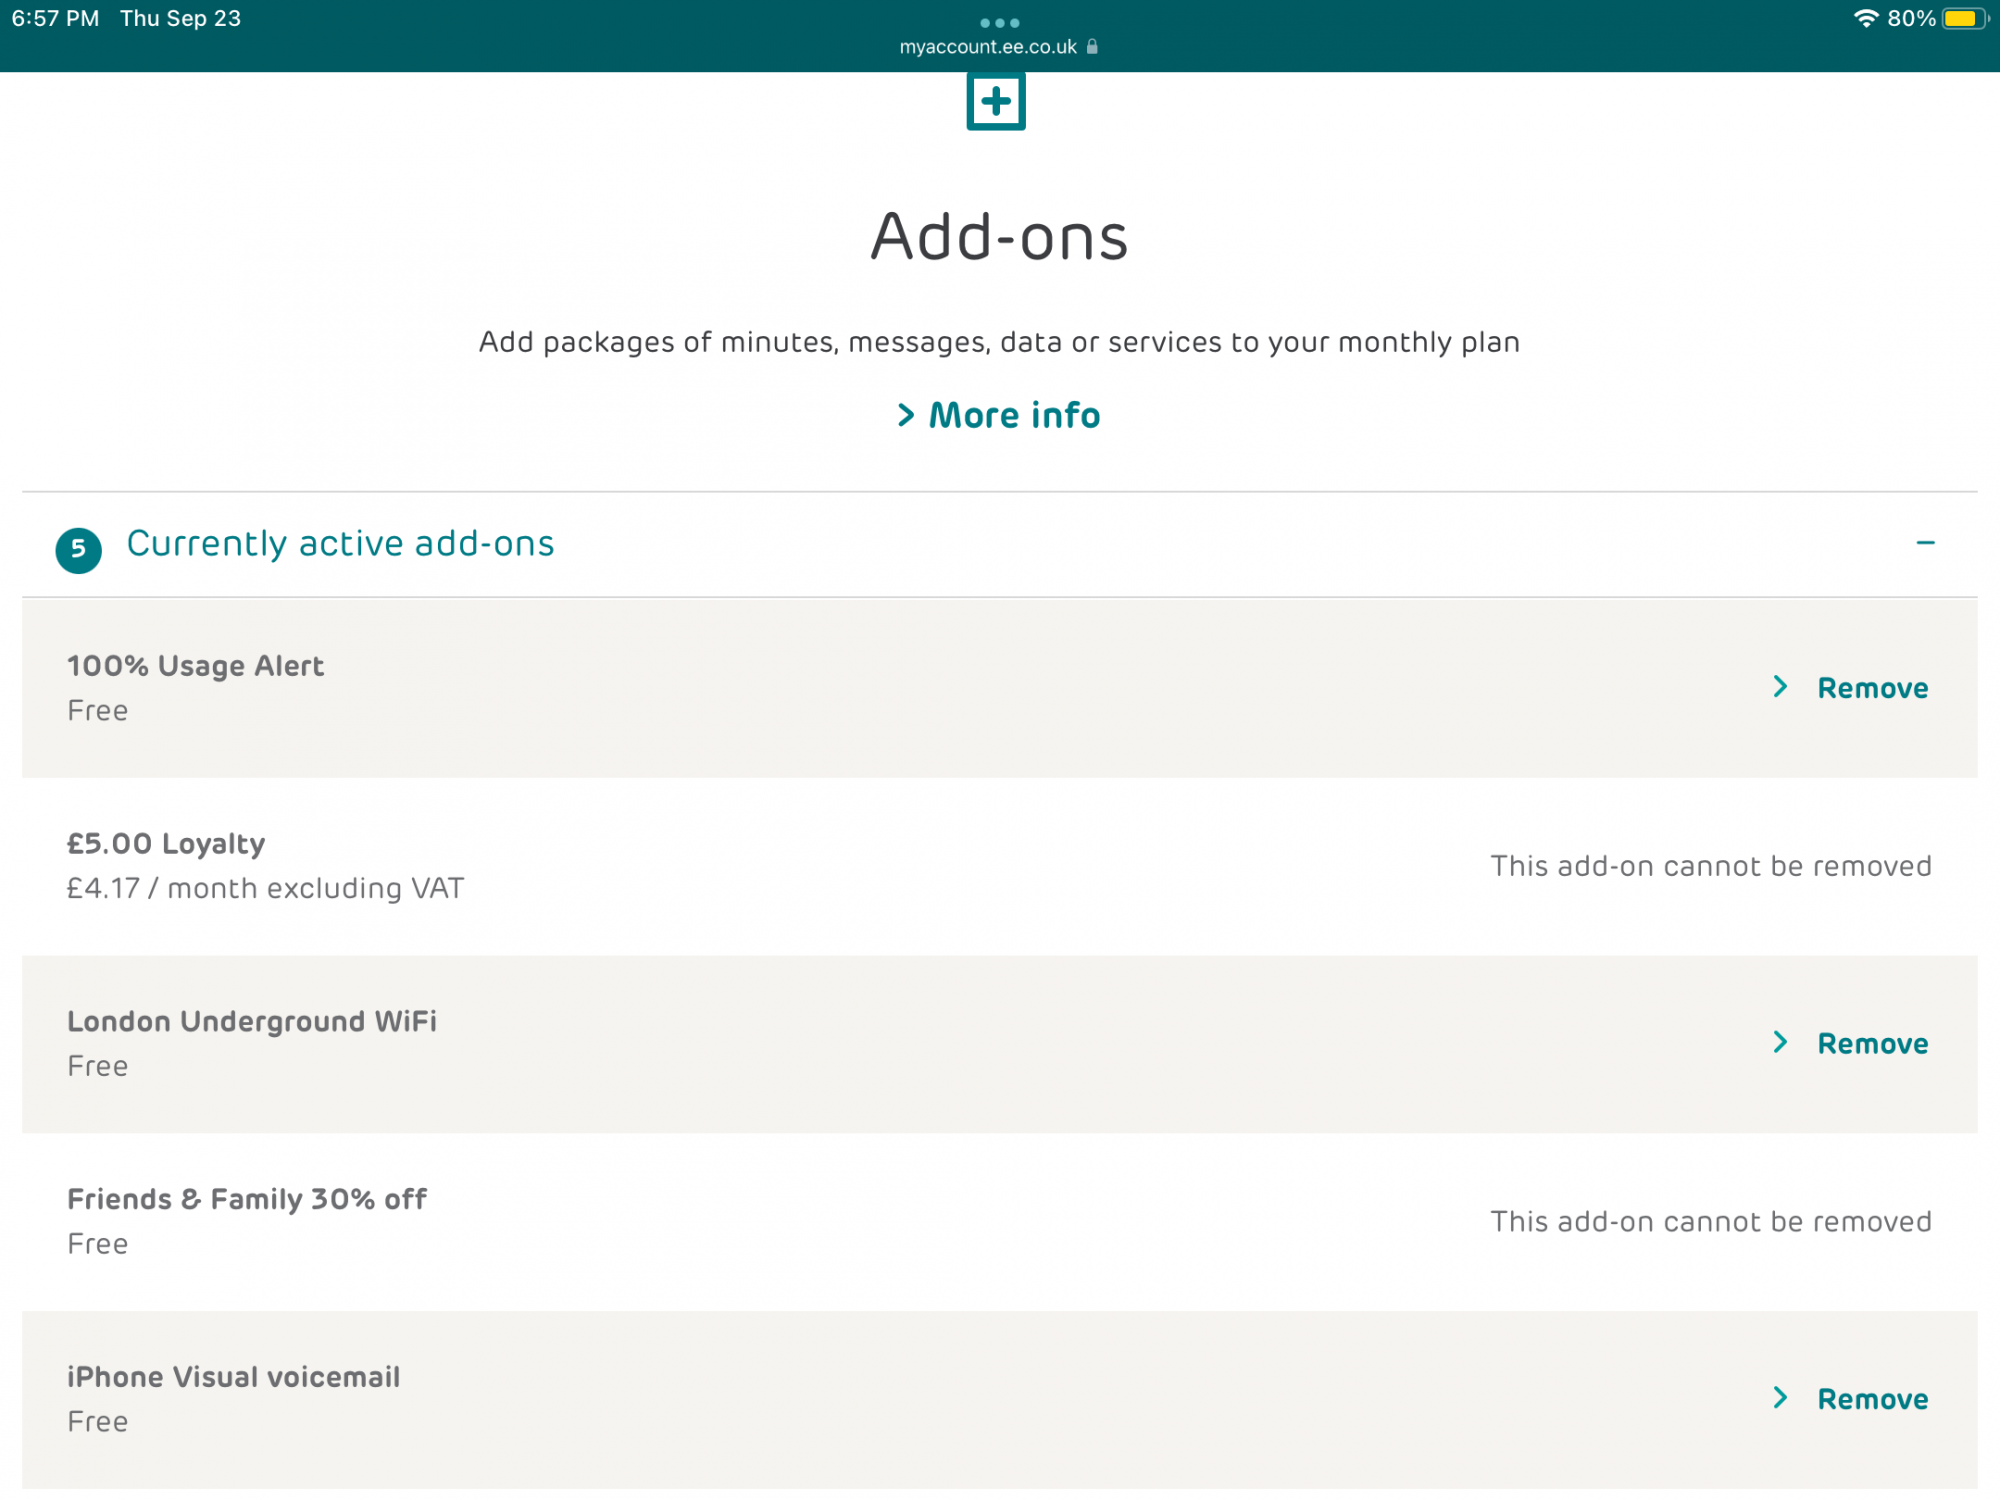This screenshot has width=2000, height=1500.
Task: Remove the iPhone Visual voicemail add-on
Action: (1872, 1399)
